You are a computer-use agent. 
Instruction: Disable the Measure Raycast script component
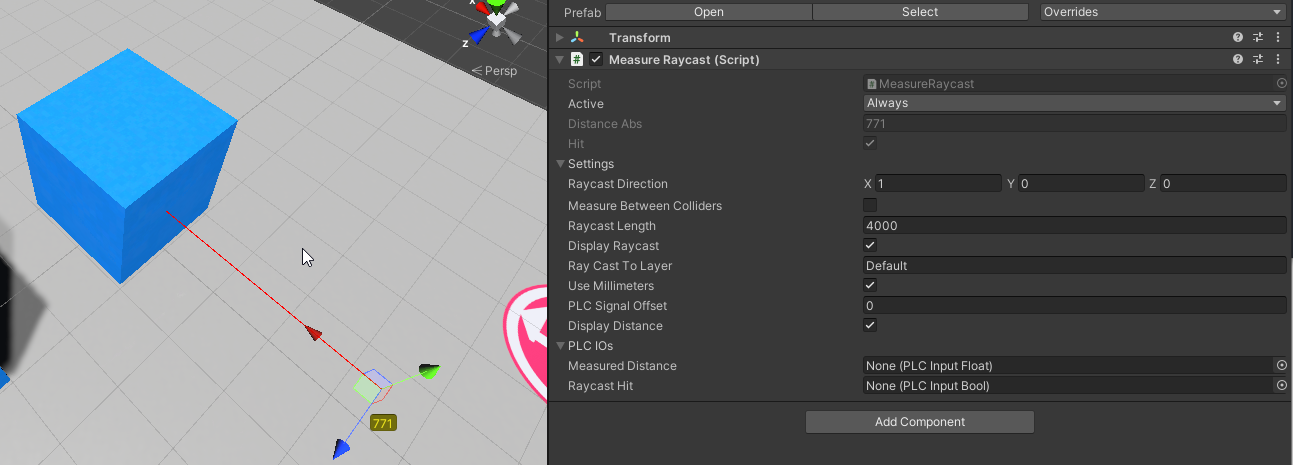click(x=596, y=60)
